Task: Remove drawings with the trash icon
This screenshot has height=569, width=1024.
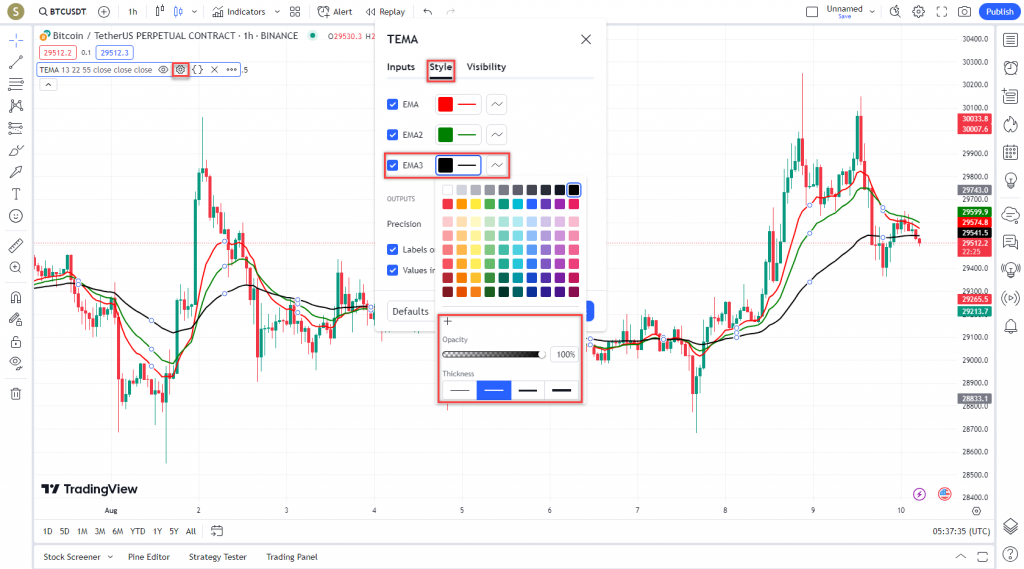Action: pyautogui.click(x=16, y=394)
